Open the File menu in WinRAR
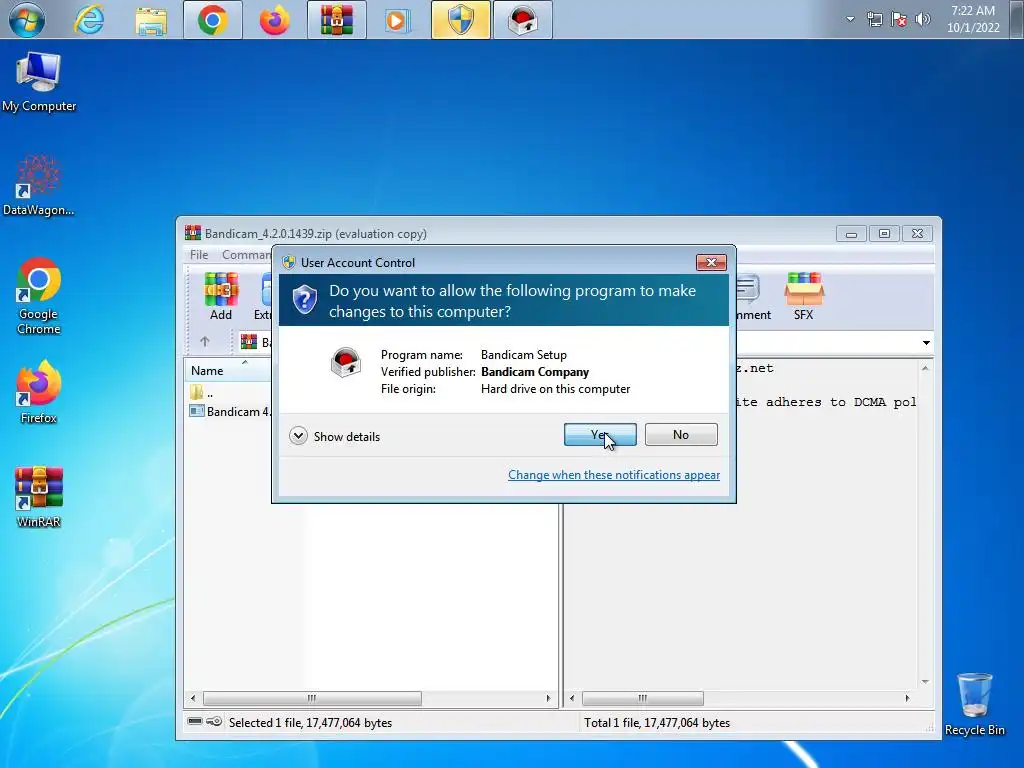 [x=199, y=255]
